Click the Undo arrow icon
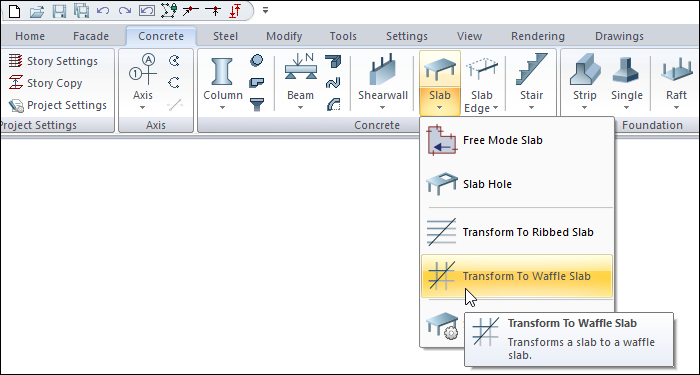 103,10
